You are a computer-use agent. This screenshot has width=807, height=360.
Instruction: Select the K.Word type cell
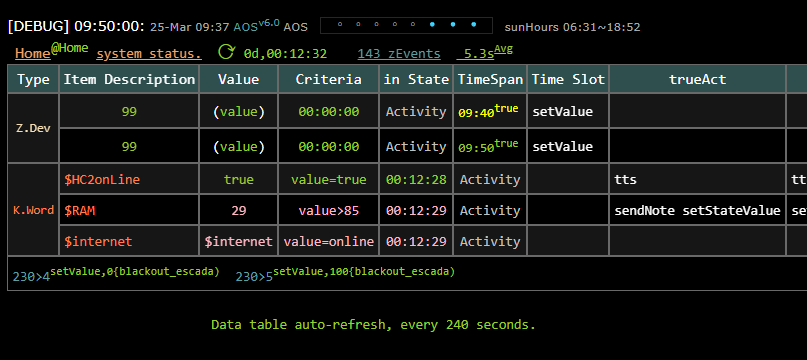[33, 210]
